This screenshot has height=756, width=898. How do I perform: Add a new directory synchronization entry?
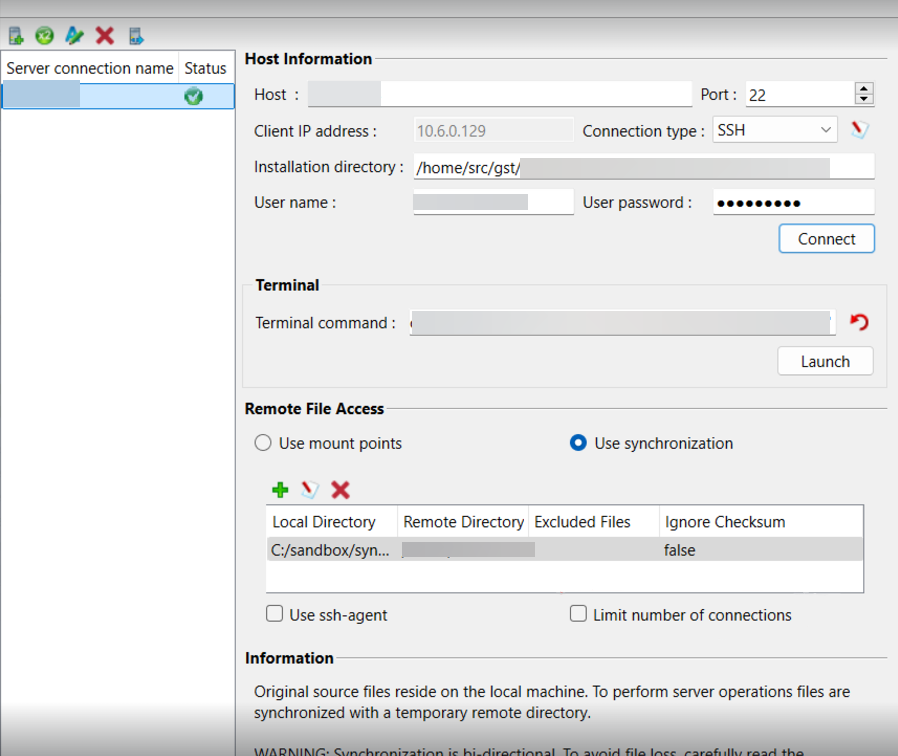[x=279, y=490]
